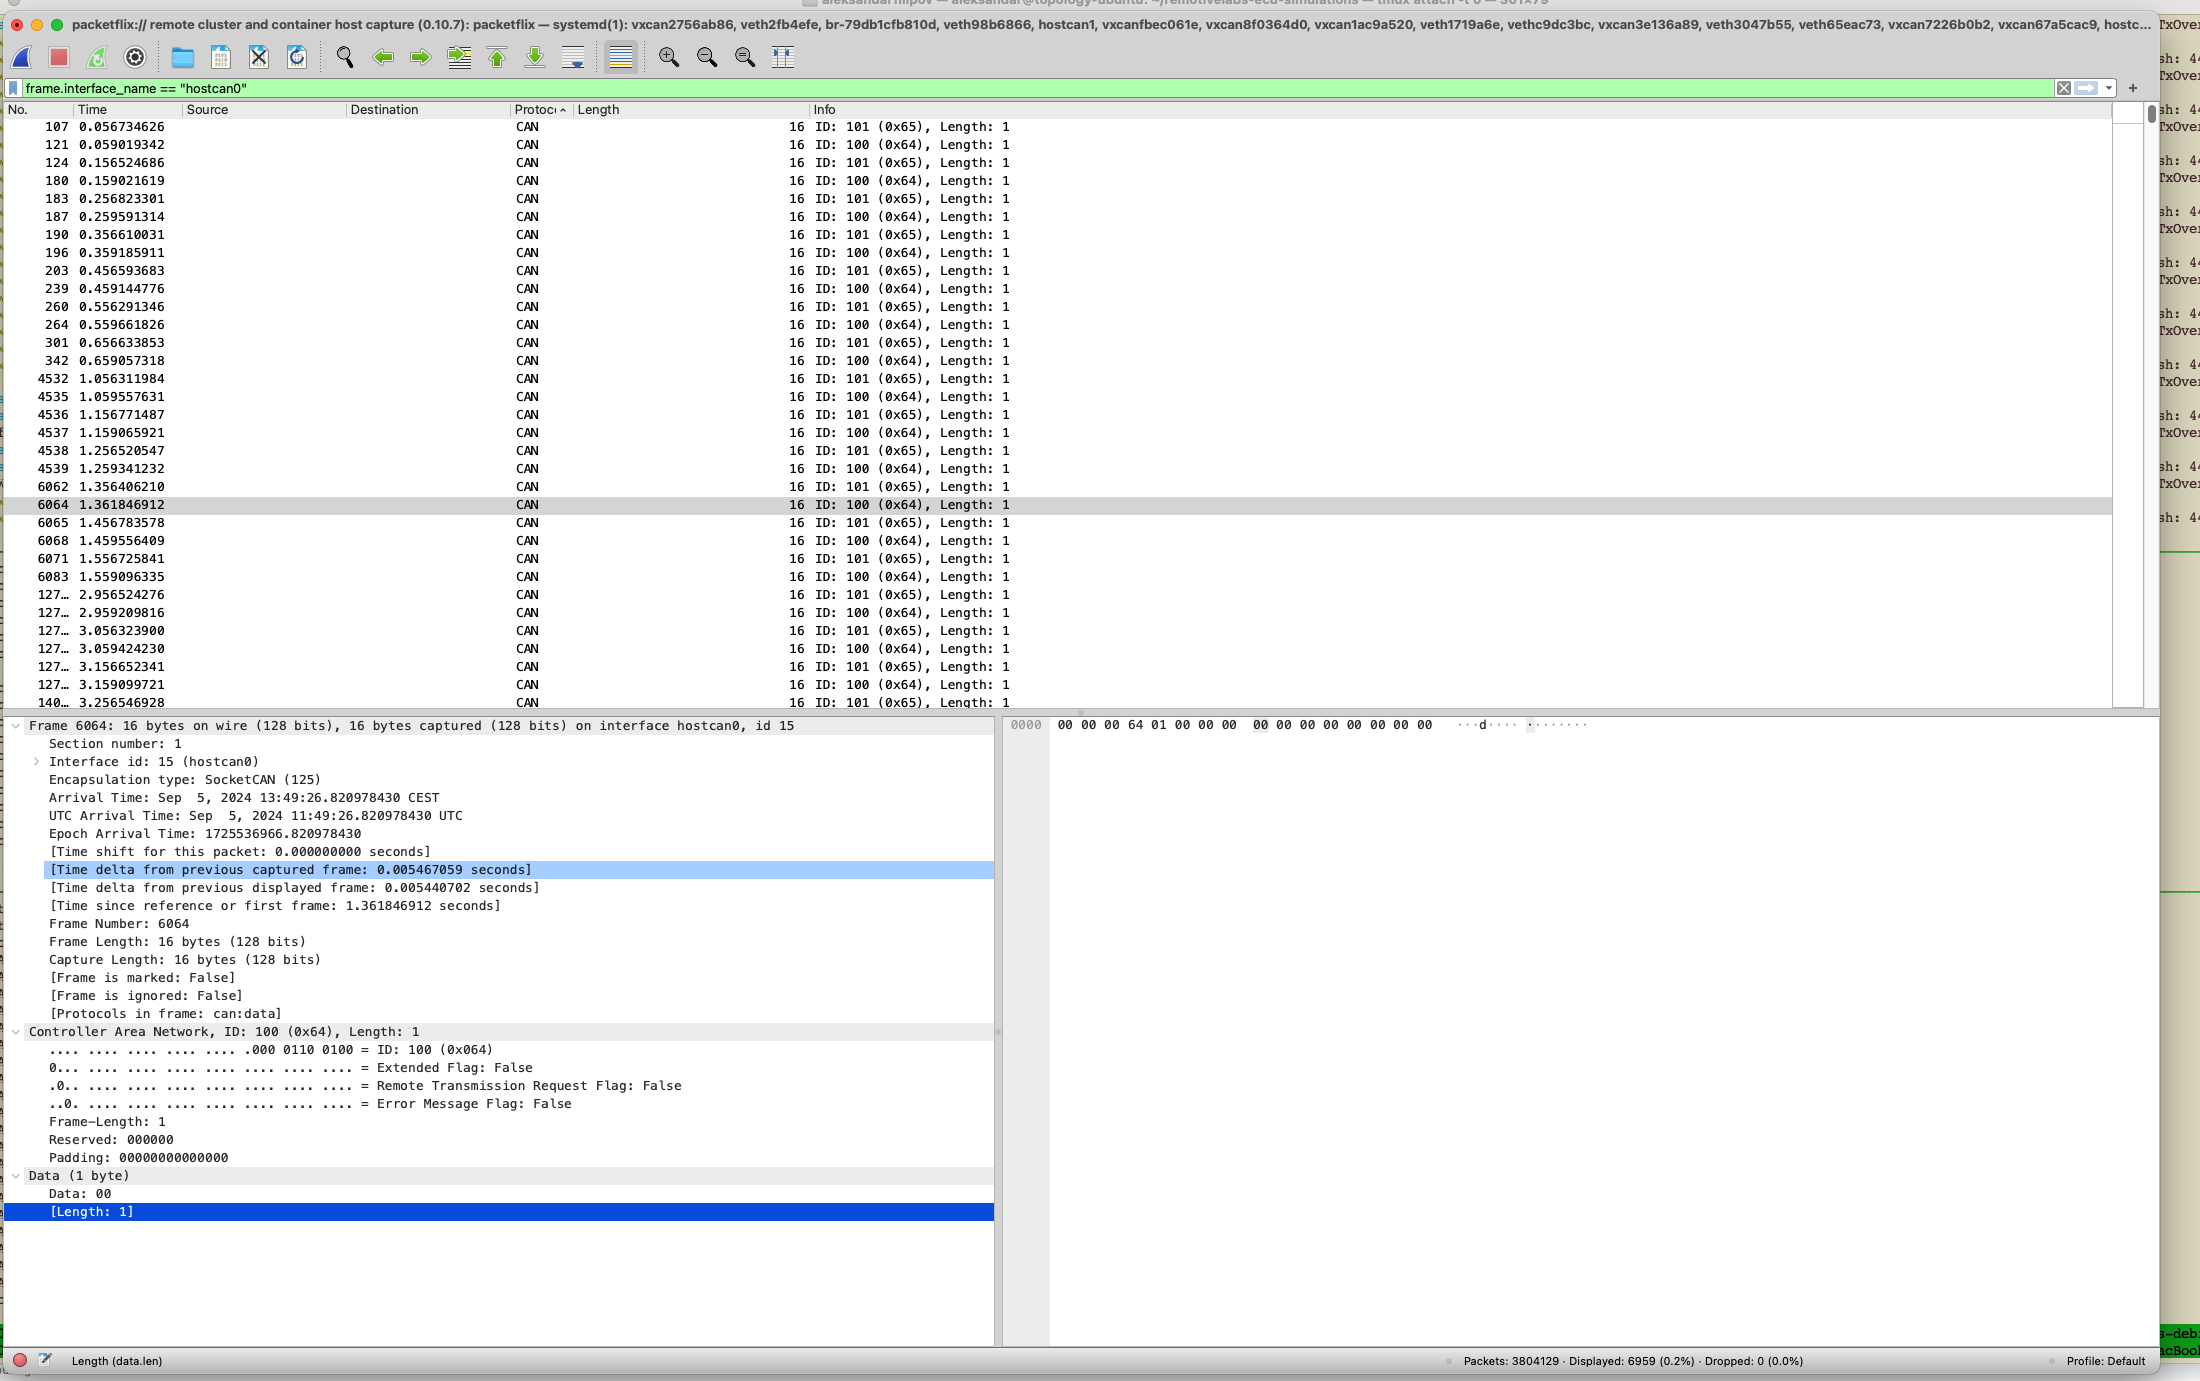Zoom out main window text
Screen dimensions: 2200x1381
707,58
